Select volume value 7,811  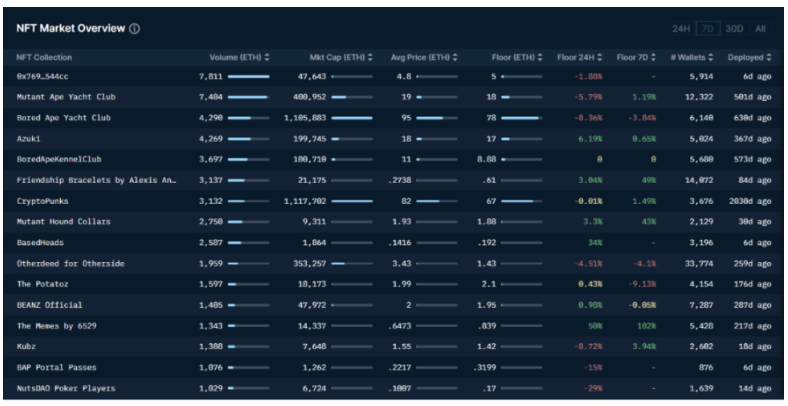click(211, 76)
